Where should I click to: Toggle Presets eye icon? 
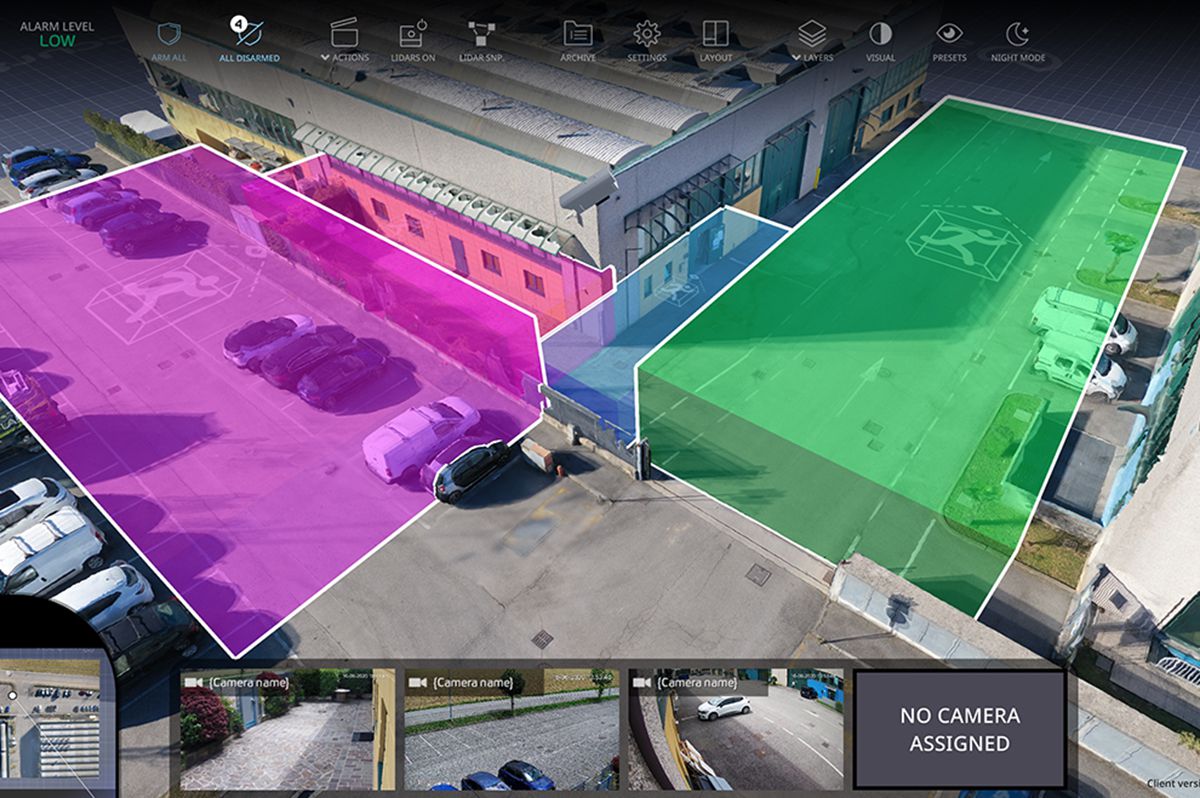click(949, 34)
